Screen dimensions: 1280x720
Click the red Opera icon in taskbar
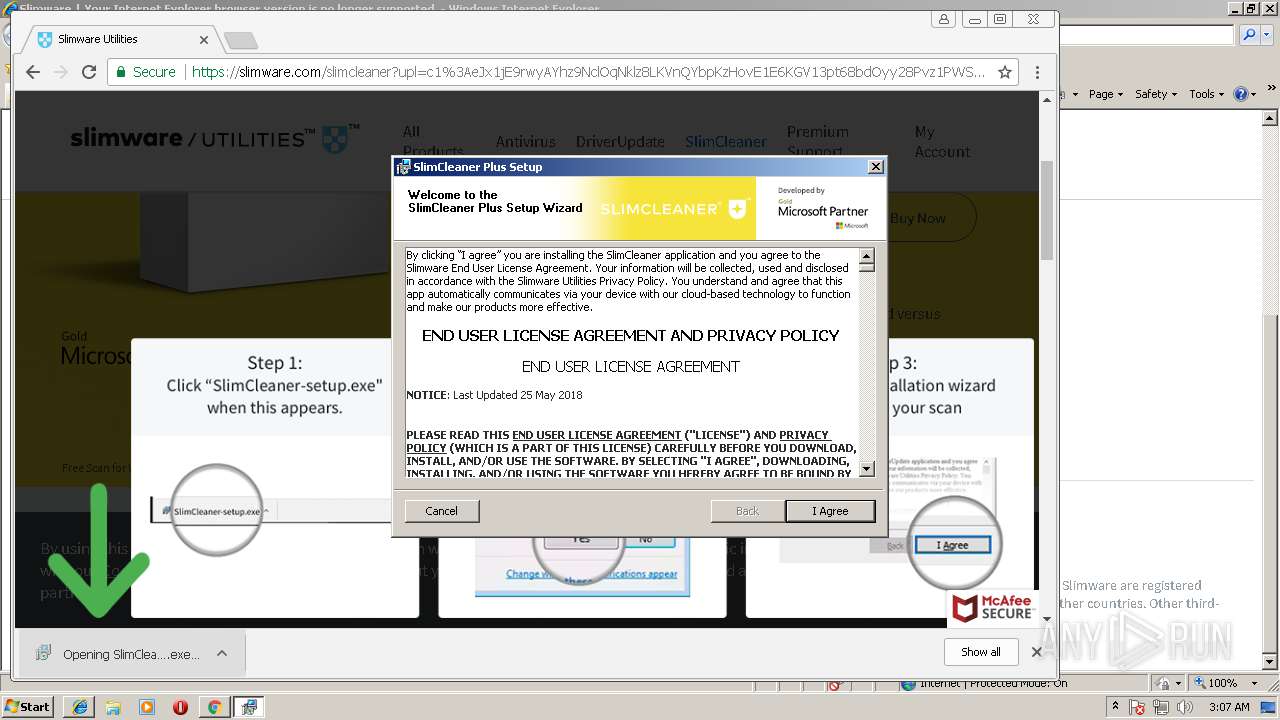click(181, 707)
